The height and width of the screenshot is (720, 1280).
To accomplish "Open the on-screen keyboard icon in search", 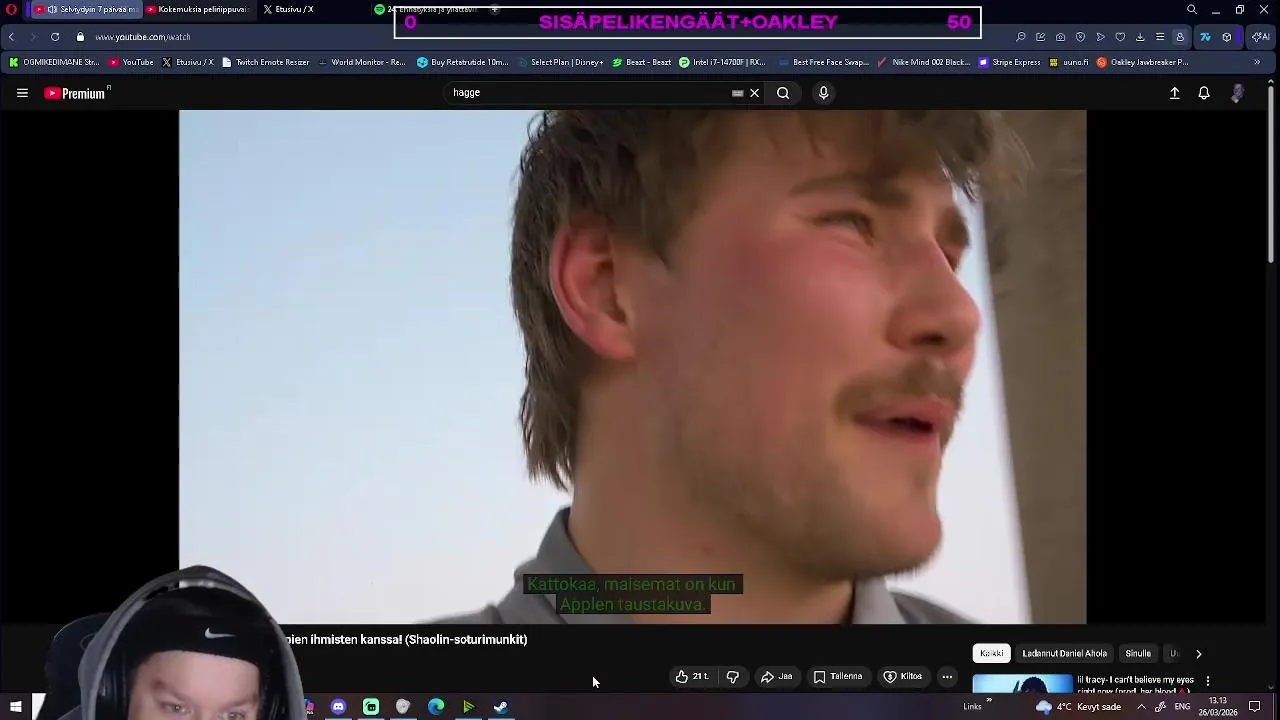I will point(738,93).
